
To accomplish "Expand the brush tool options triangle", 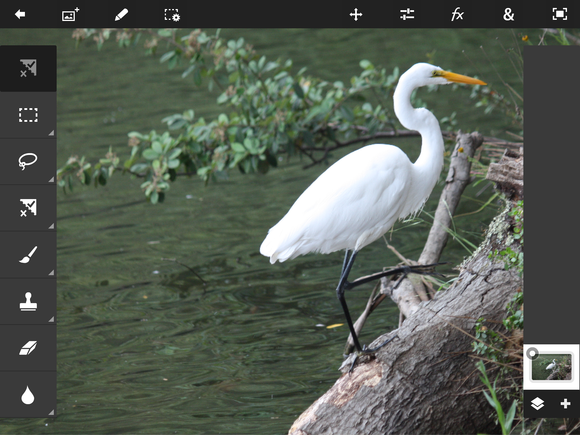I will [51, 273].
